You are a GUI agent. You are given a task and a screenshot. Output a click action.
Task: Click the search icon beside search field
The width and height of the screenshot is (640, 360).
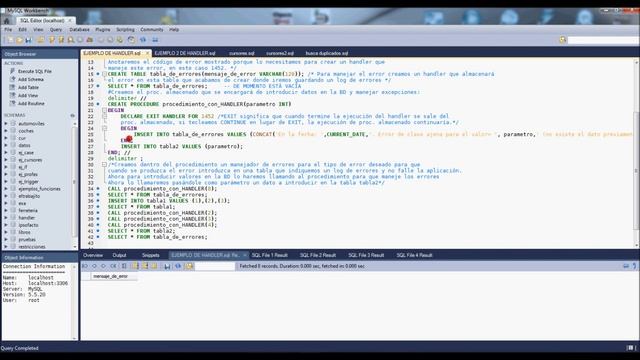coord(563,40)
